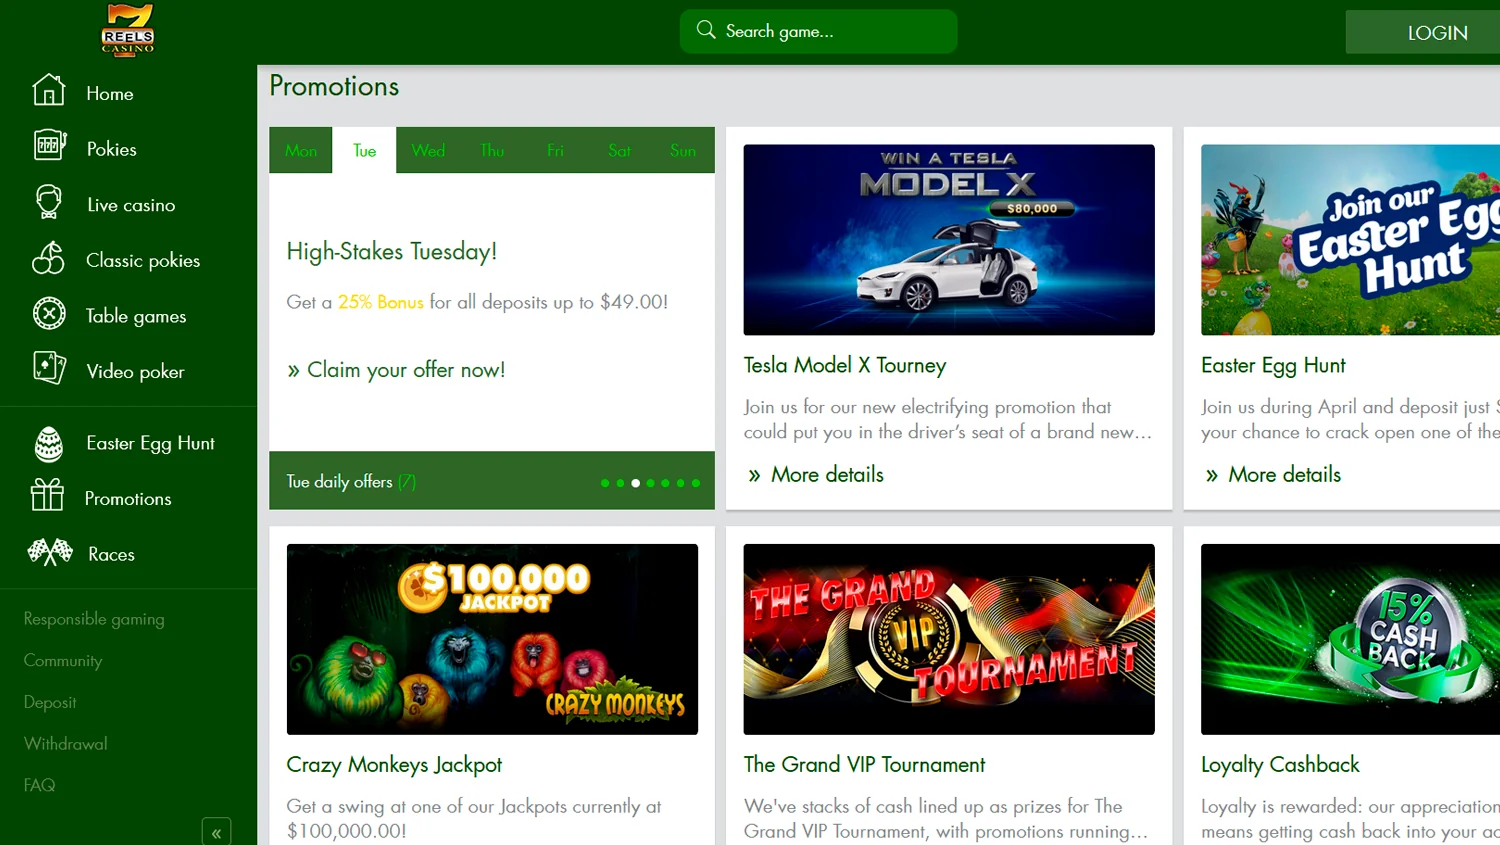Select the Live casino headset icon
The height and width of the screenshot is (845, 1500).
[48, 202]
